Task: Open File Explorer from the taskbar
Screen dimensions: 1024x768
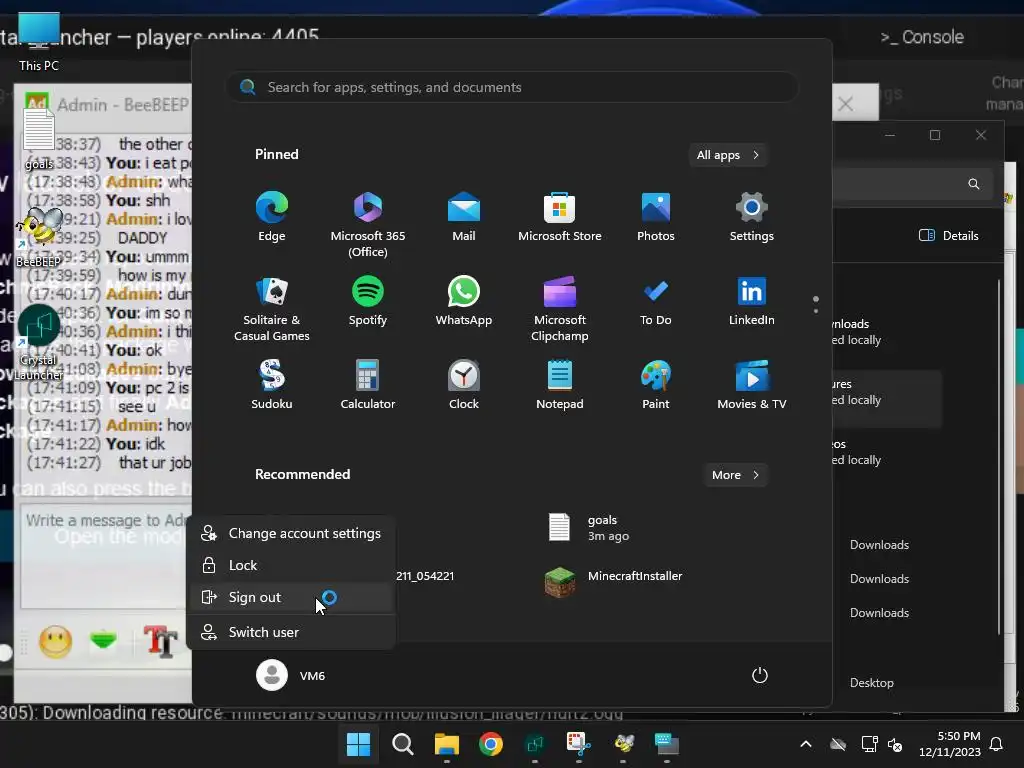Action: [x=447, y=744]
